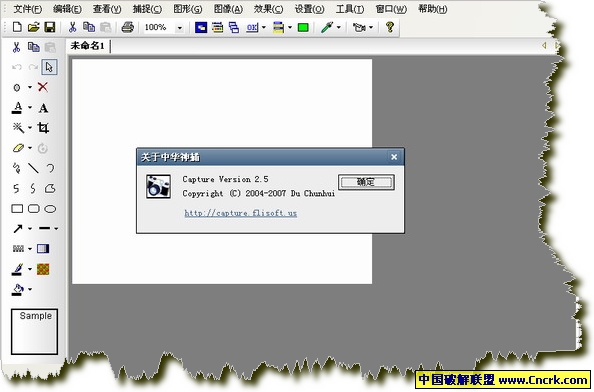Expand the video camera dropdown arrow
594x392 pixels.
[x=371, y=27]
